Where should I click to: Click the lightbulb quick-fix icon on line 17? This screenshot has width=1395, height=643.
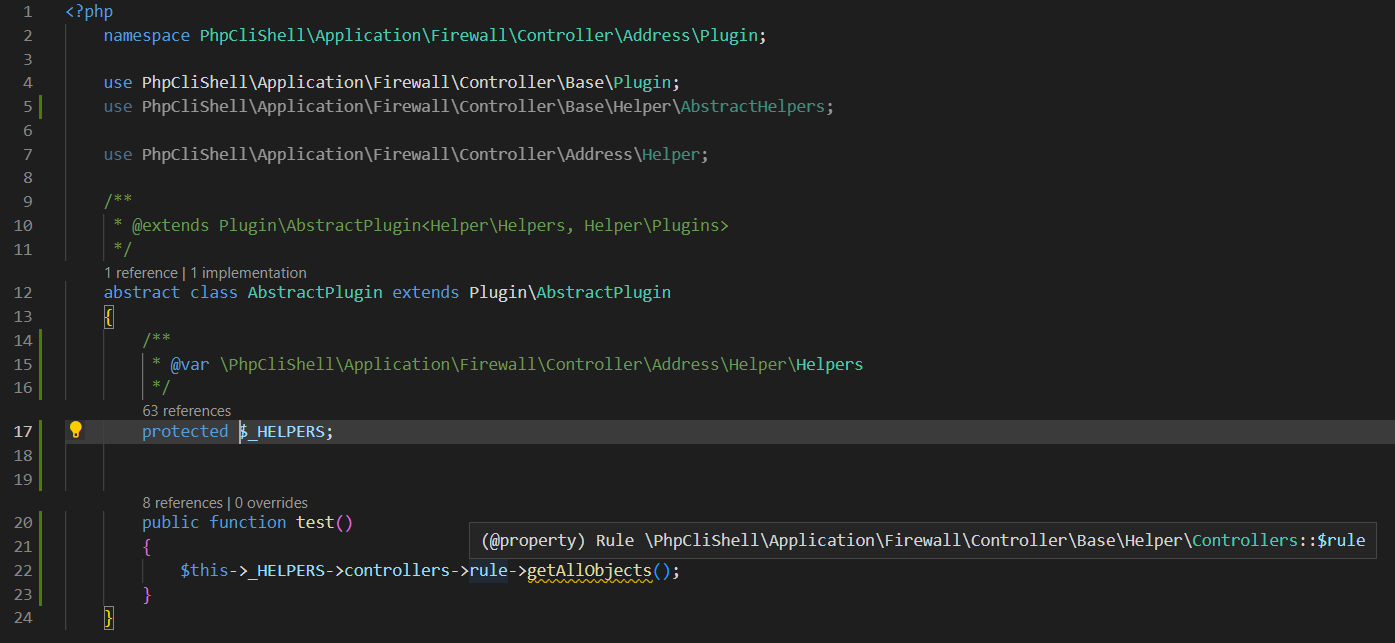point(75,430)
